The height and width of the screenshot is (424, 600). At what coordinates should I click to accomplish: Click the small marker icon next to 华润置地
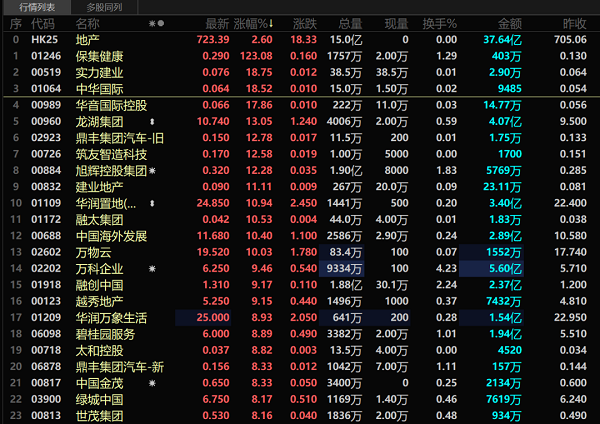[x=152, y=204]
